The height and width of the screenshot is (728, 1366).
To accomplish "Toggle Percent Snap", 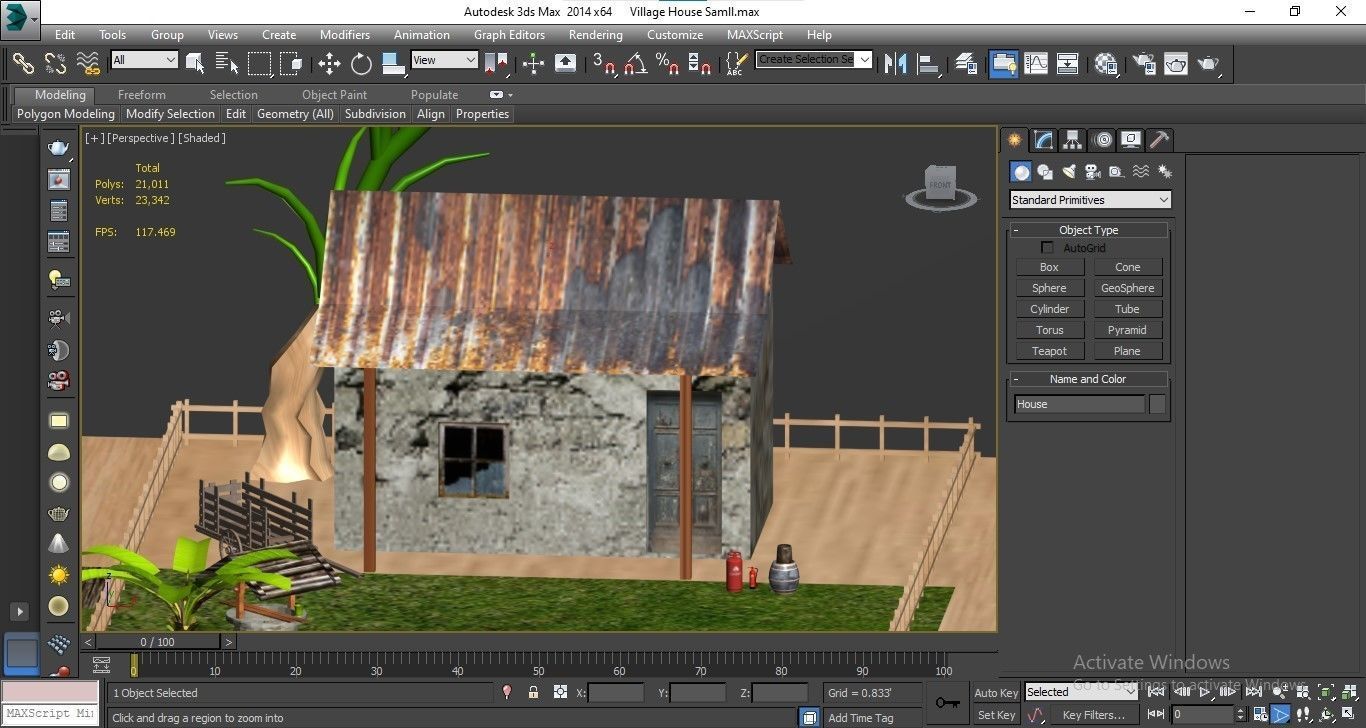I will (668, 63).
